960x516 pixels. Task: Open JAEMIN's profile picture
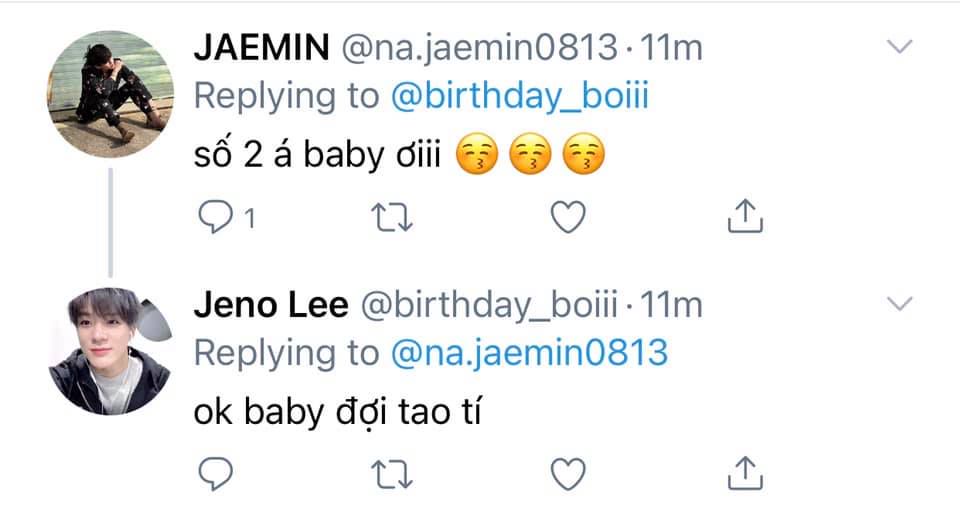pos(110,94)
